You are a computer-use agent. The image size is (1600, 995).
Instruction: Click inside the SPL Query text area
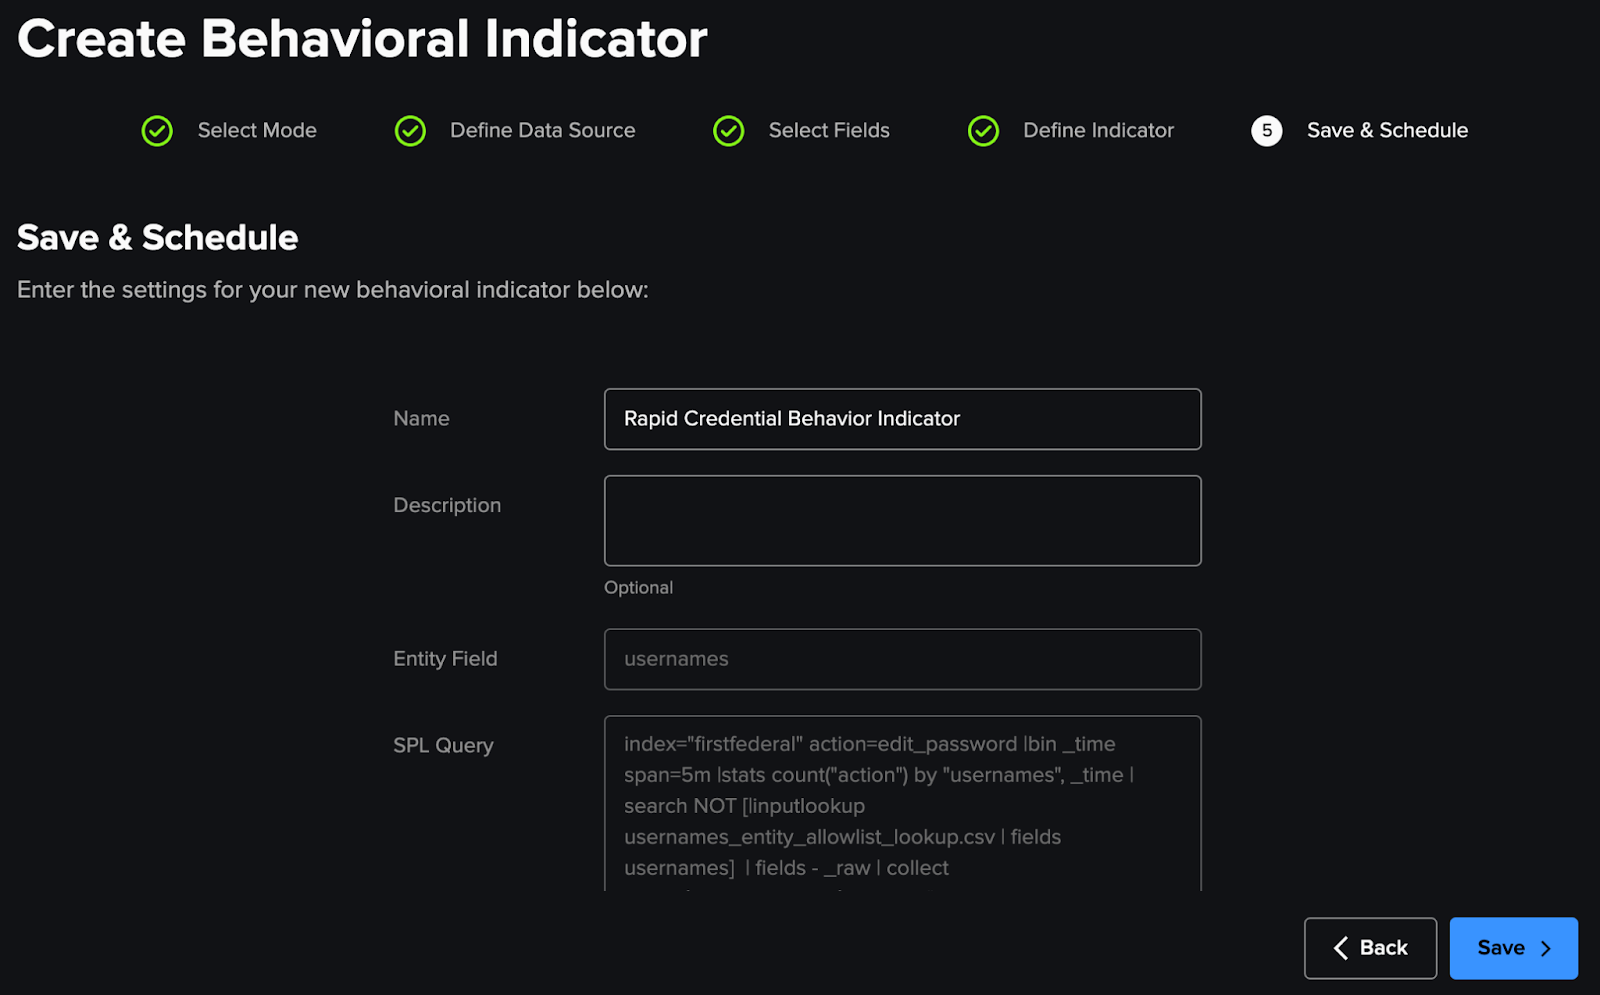point(901,805)
